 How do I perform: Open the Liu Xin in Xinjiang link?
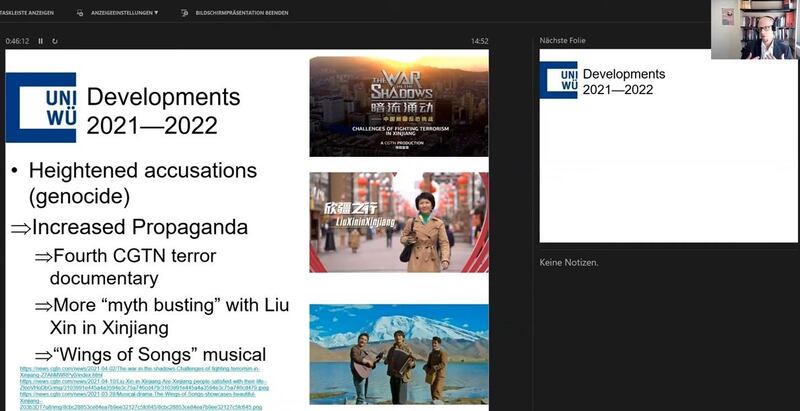140,384
